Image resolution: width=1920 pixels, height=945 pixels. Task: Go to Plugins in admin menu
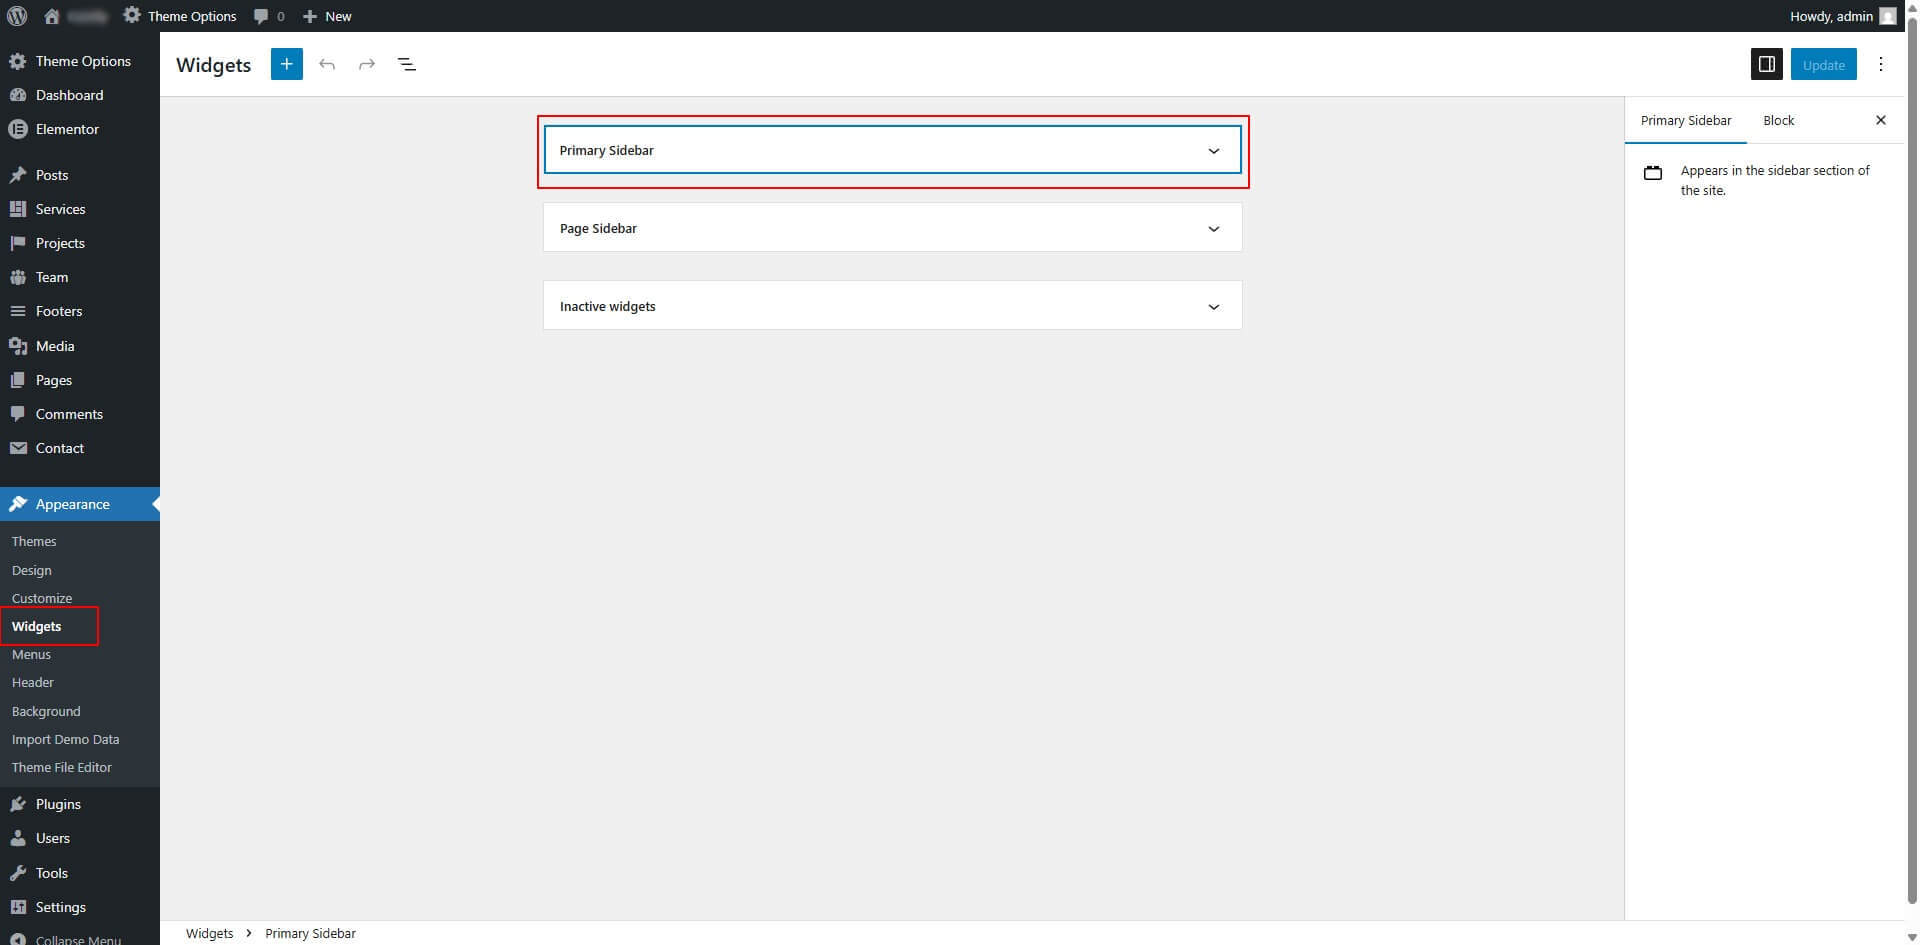point(58,804)
